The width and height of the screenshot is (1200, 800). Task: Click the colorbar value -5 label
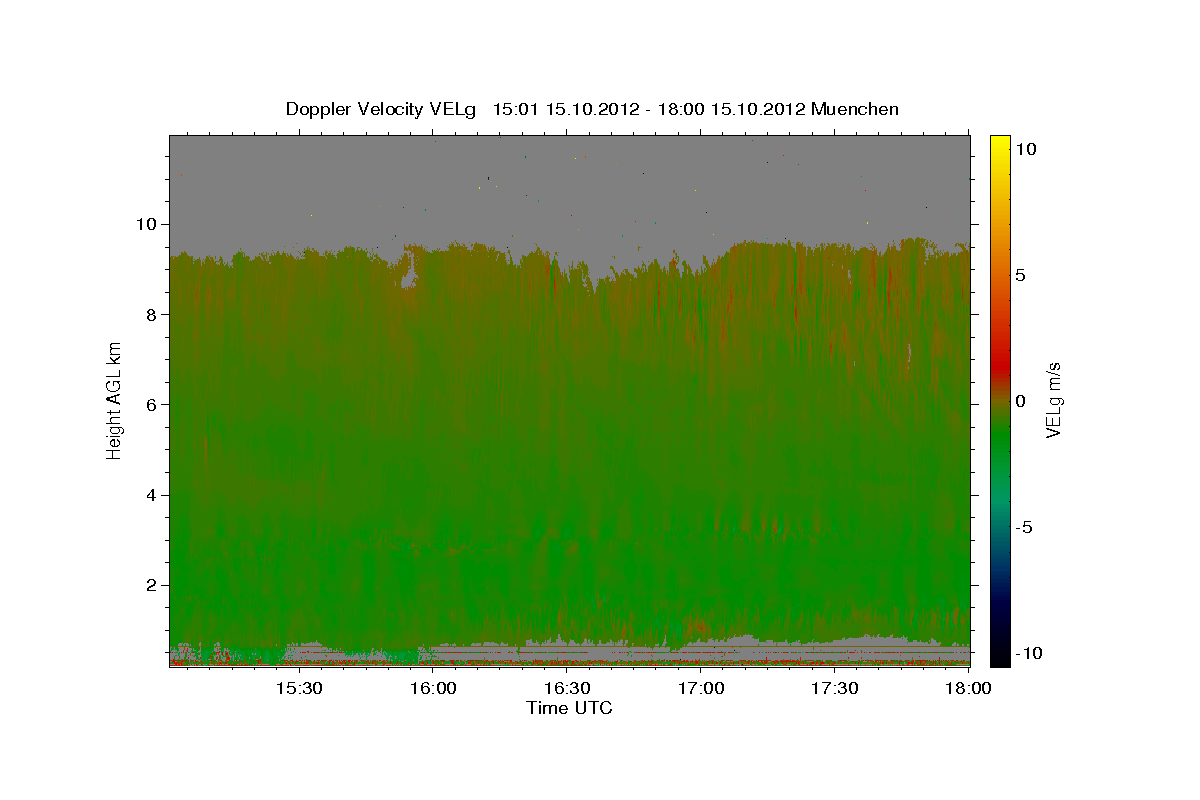click(x=1024, y=527)
